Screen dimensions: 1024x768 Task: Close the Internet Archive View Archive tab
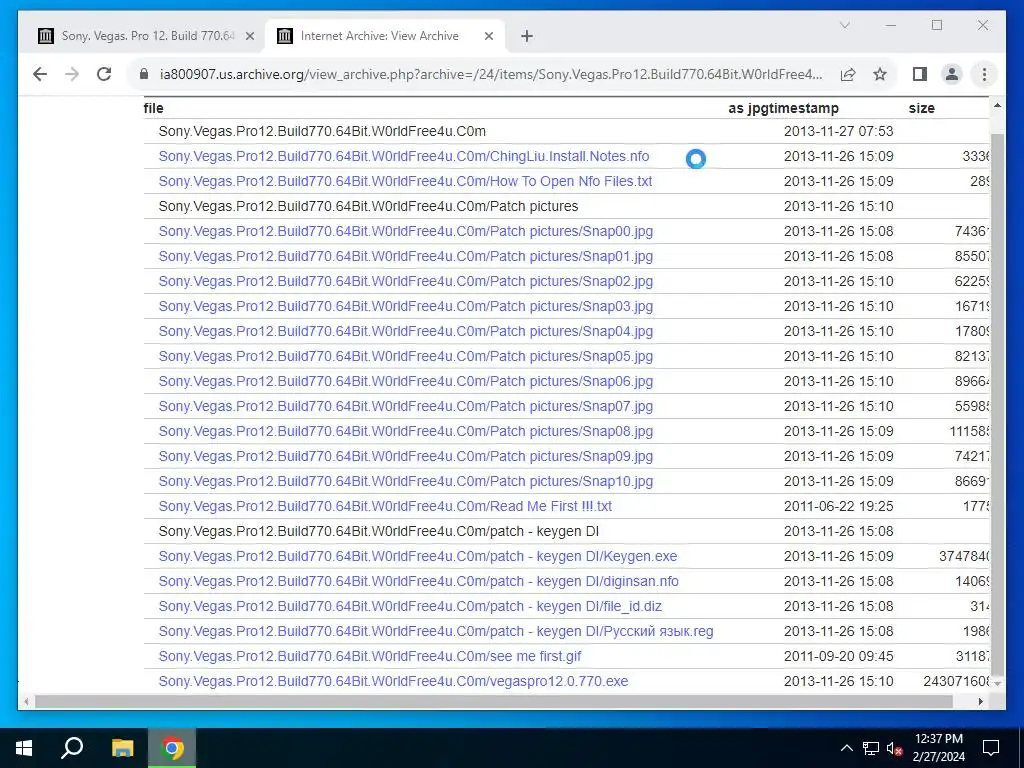(488, 37)
